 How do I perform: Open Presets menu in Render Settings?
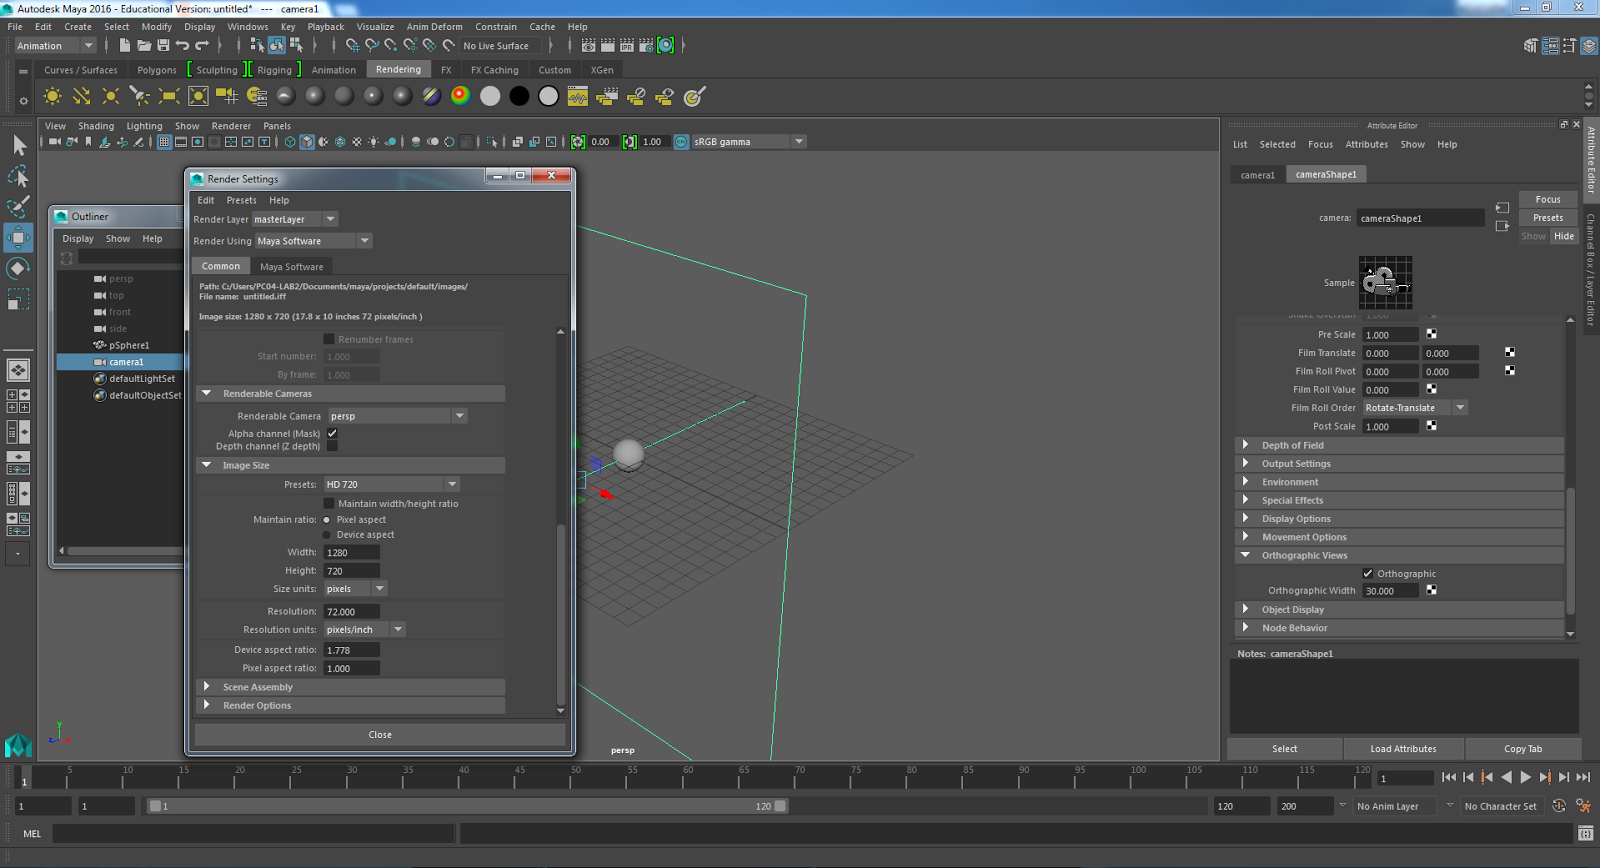[241, 200]
